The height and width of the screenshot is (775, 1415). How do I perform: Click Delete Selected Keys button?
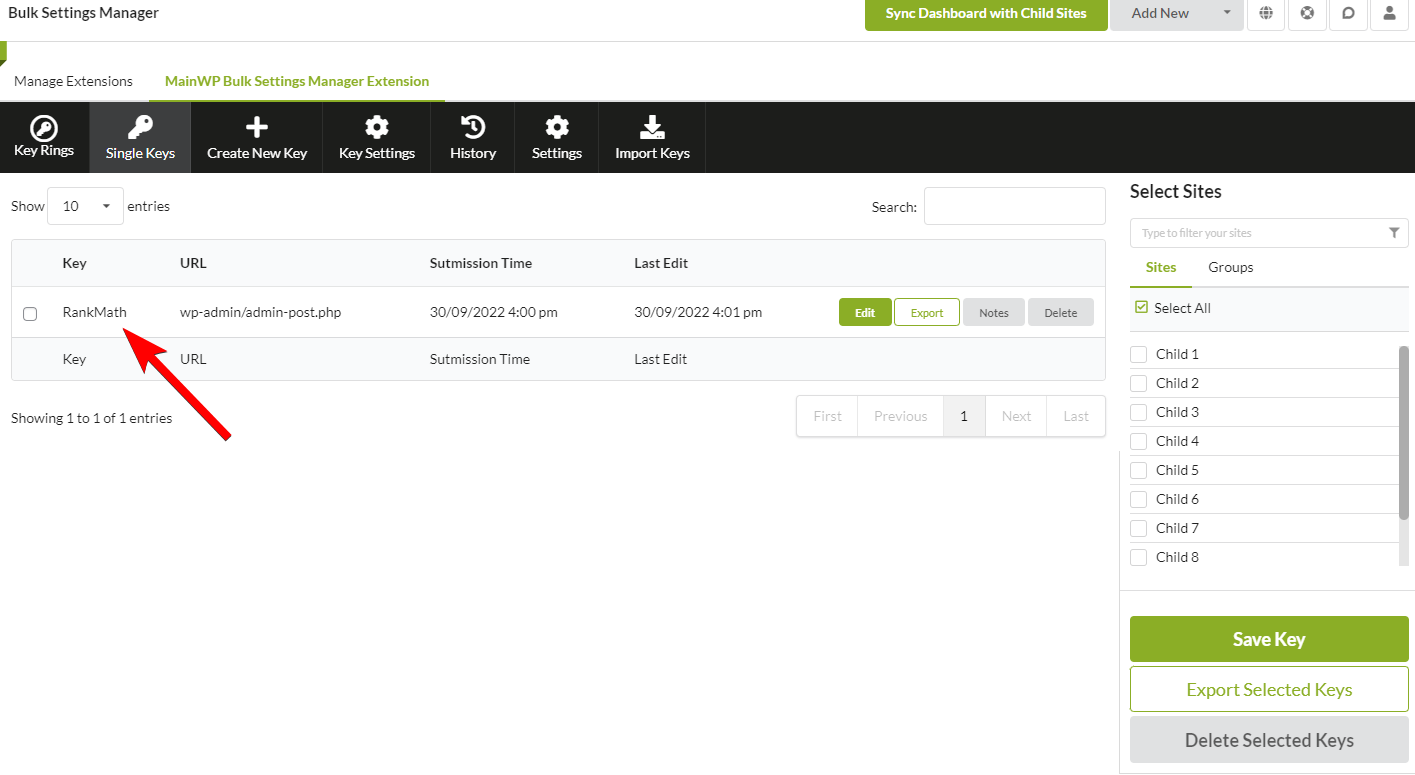coord(1269,740)
